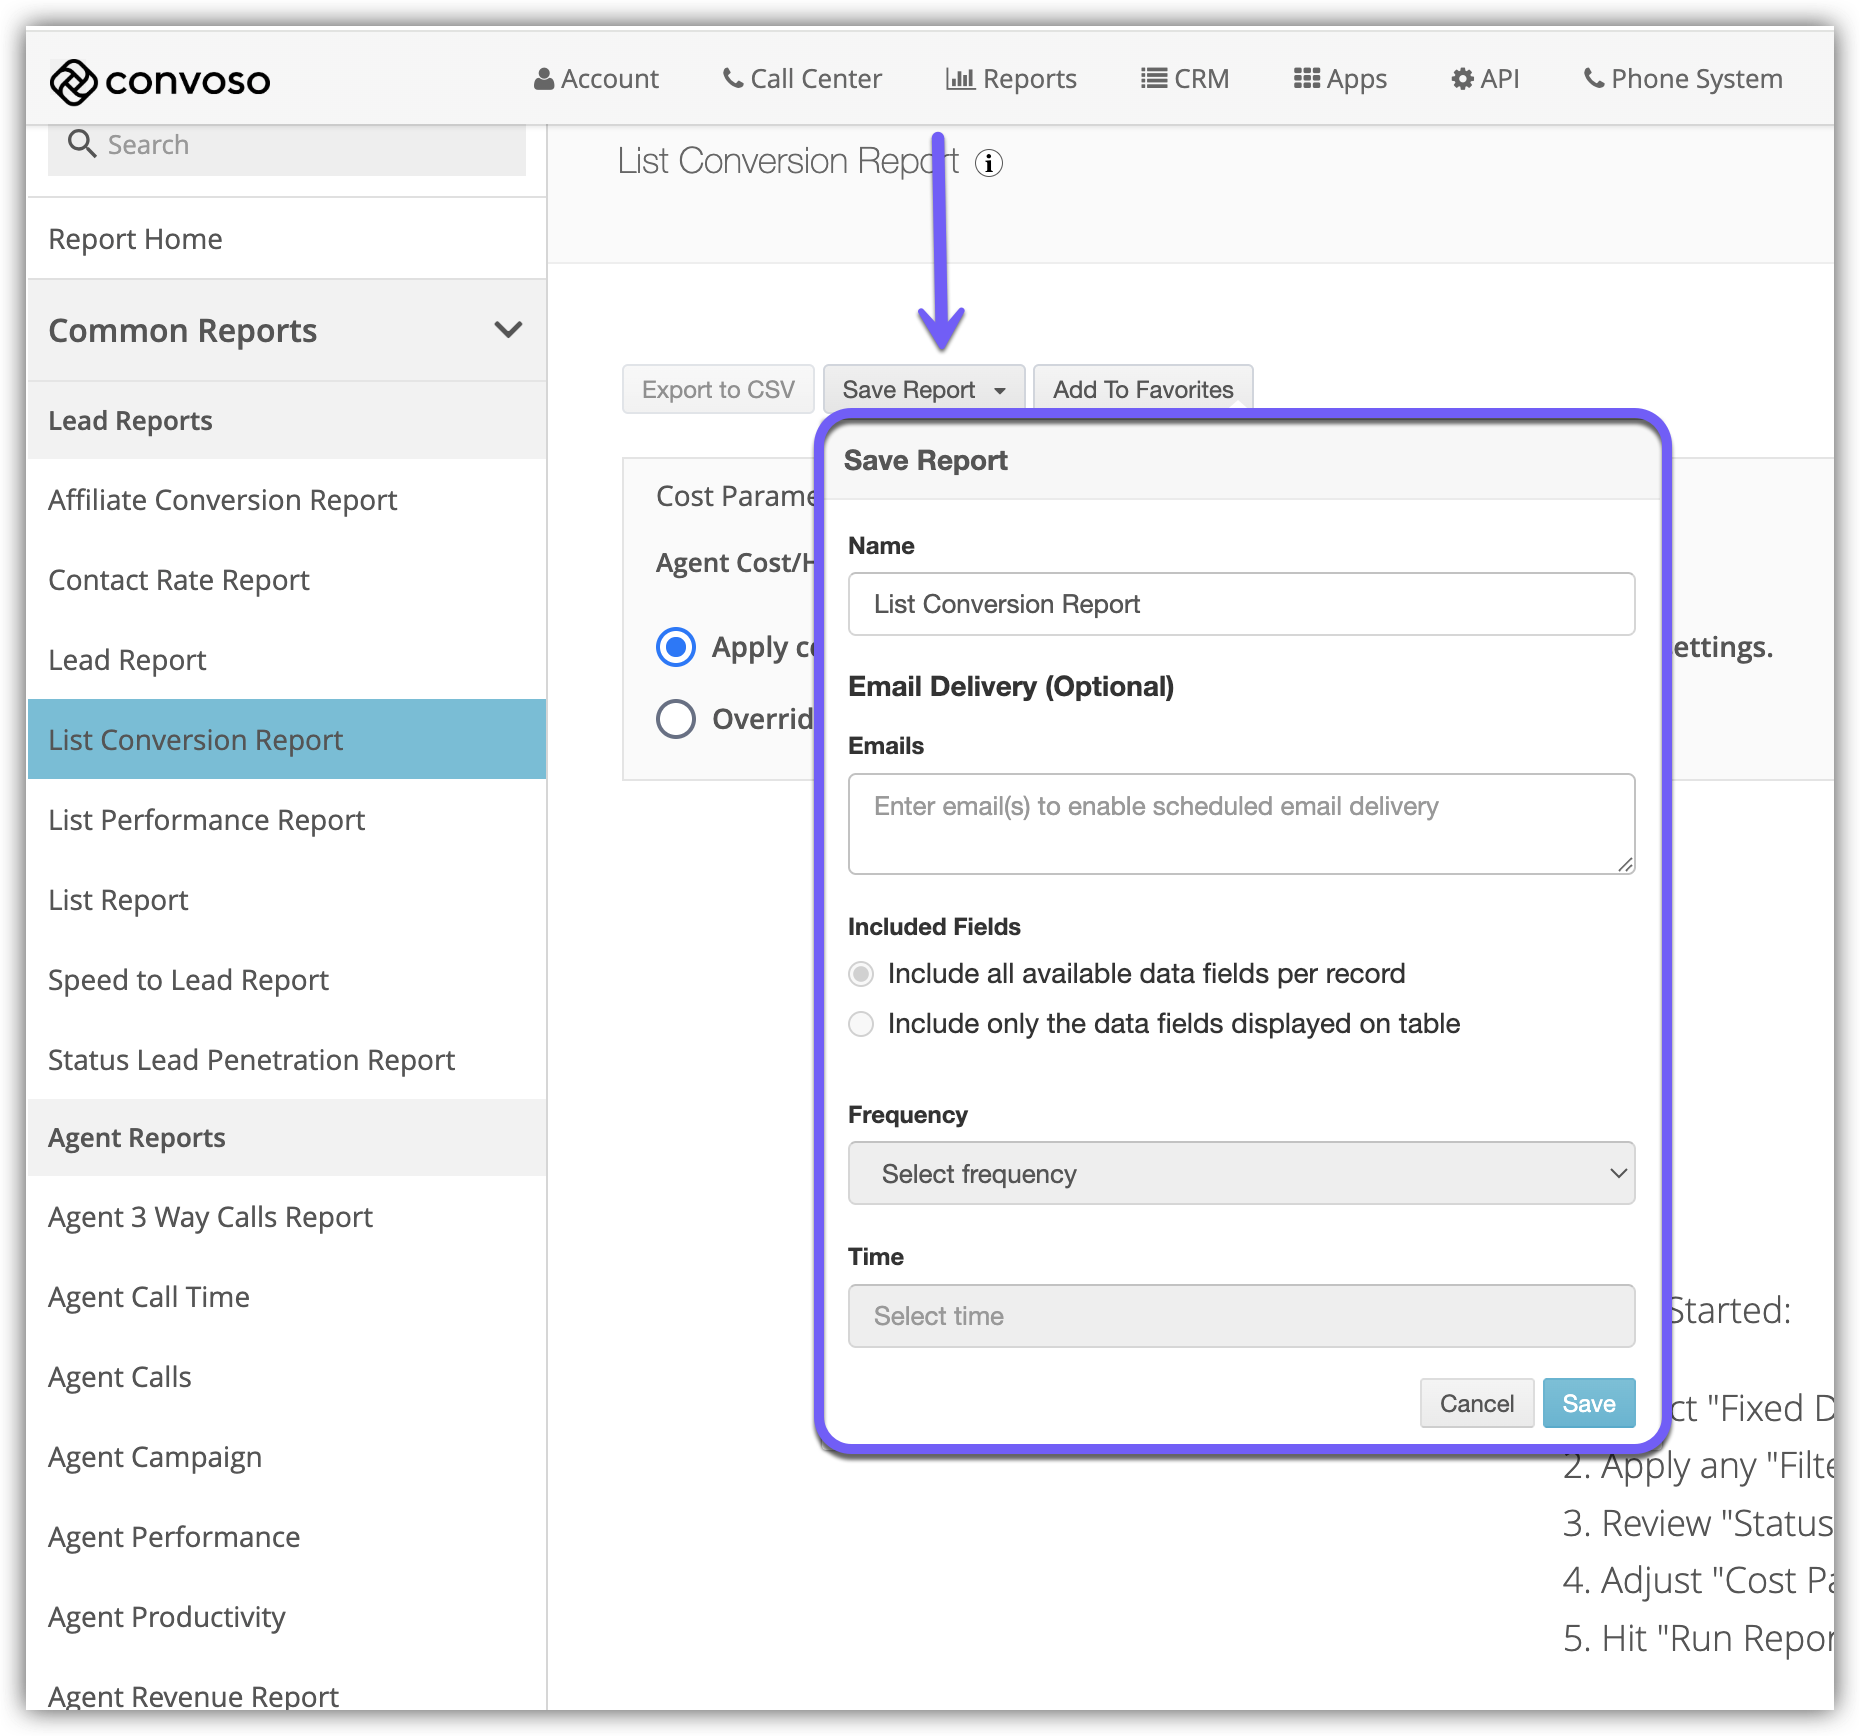
Task: Click the blue Save button
Action: (x=1588, y=1404)
